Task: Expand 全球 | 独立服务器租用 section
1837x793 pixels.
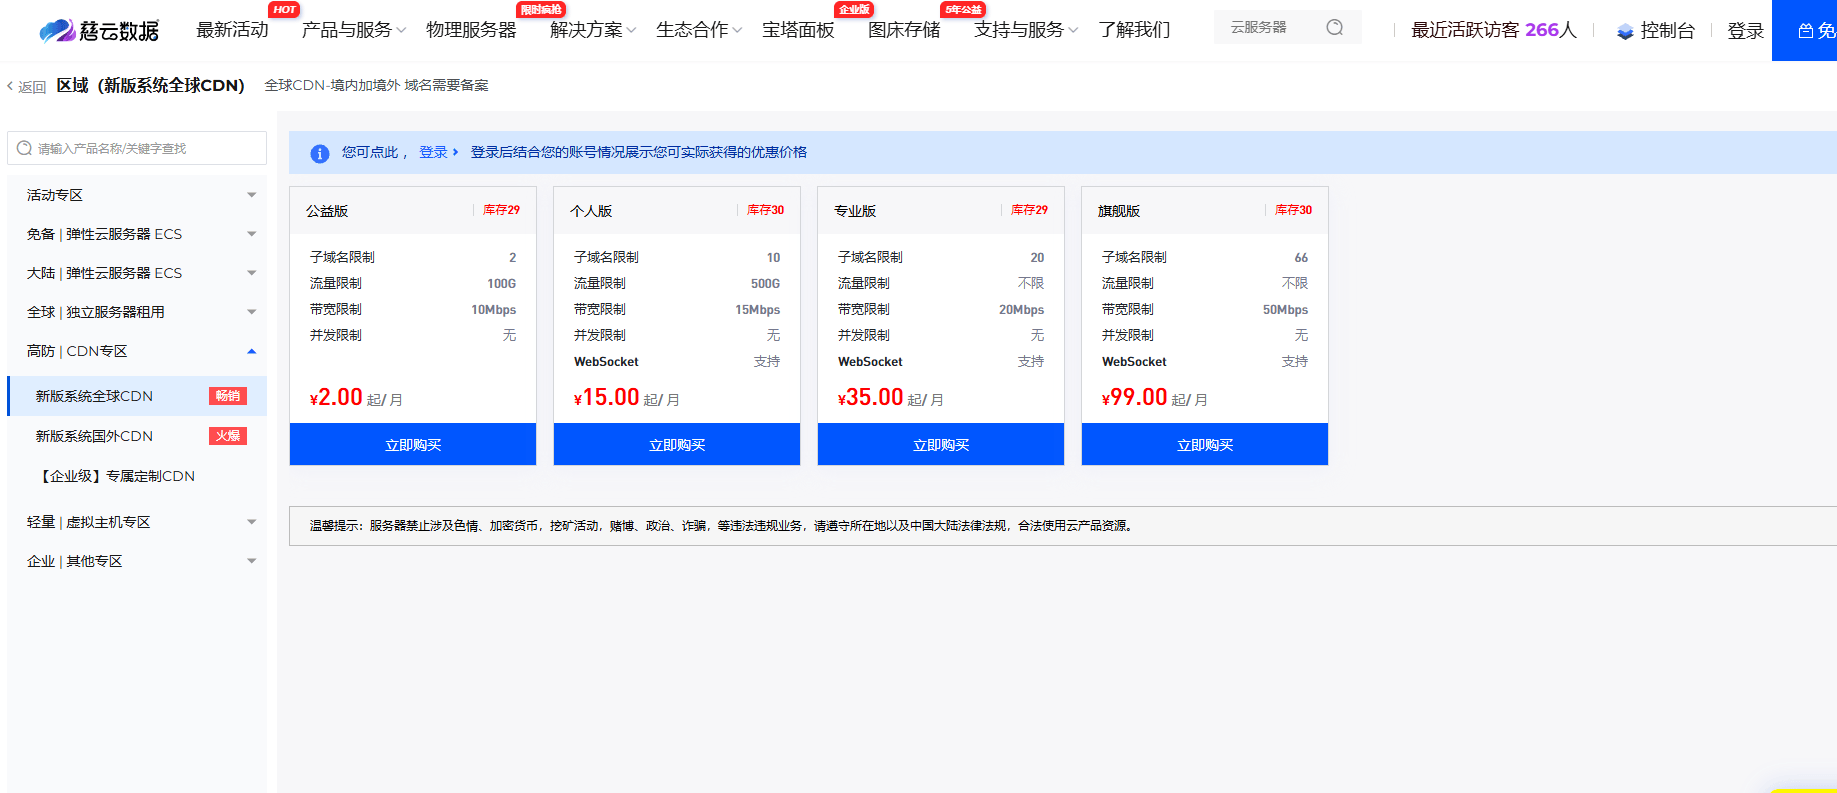Action: (137, 312)
